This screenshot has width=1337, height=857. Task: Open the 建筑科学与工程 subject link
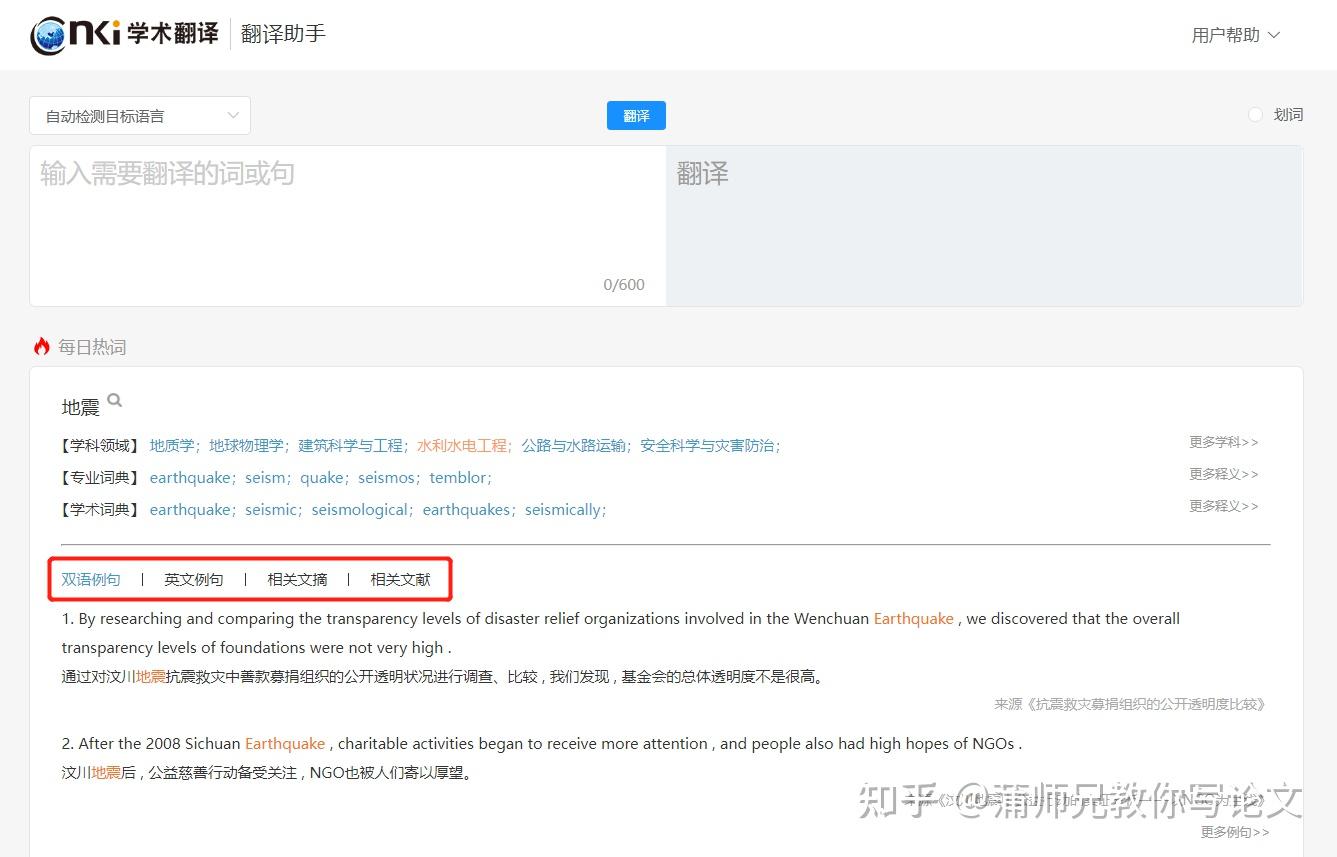point(350,446)
